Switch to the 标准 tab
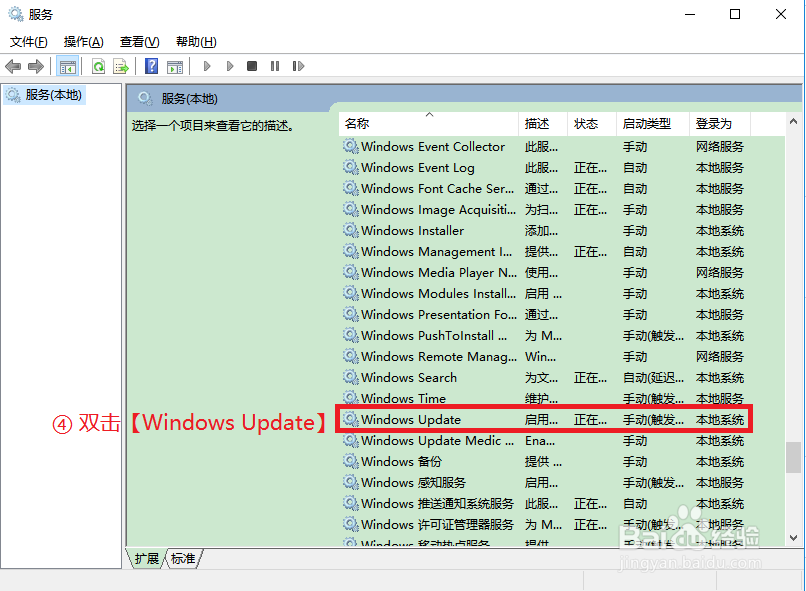The height and width of the screenshot is (591, 806). [183, 559]
